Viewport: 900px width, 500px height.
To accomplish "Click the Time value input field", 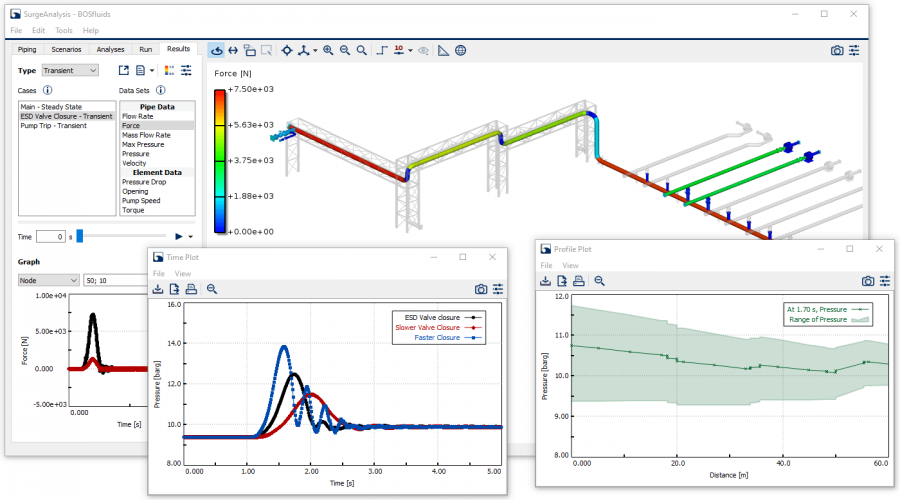I will (x=50, y=236).
